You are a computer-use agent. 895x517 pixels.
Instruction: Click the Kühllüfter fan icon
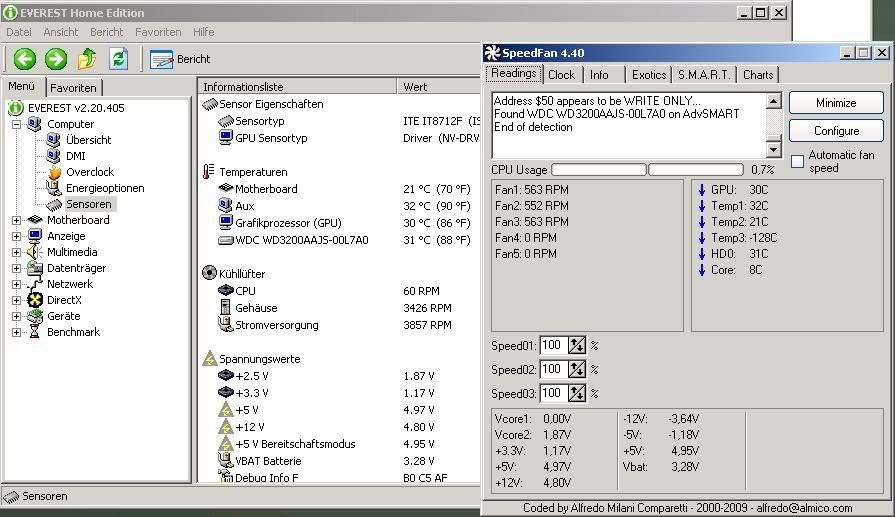pyautogui.click(x=209, y=273)
